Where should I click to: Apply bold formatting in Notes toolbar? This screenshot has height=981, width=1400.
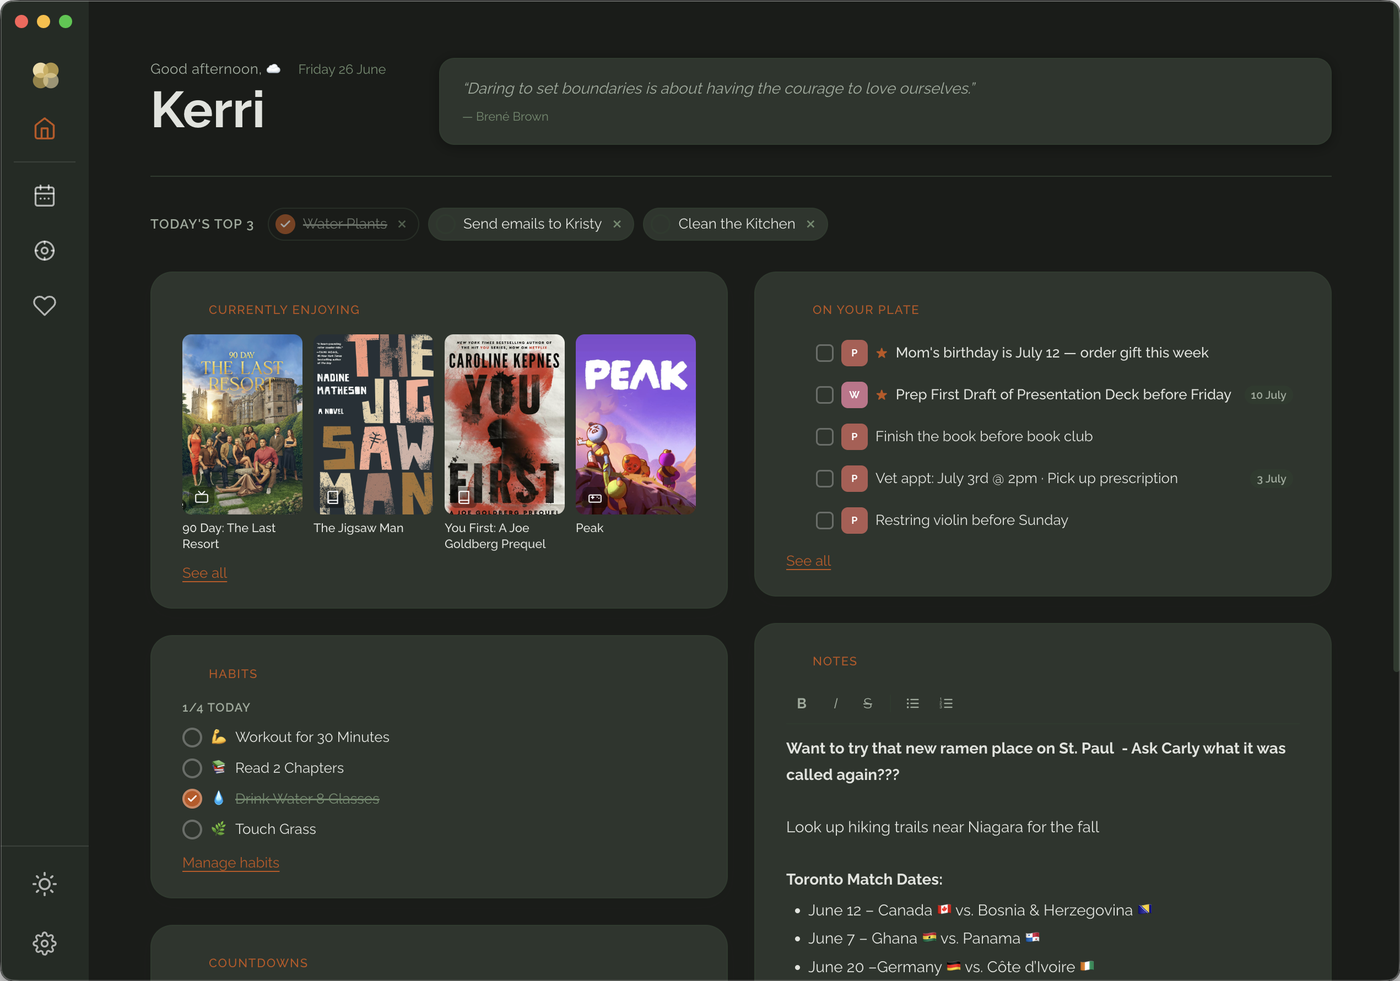(x=801, y=704)
